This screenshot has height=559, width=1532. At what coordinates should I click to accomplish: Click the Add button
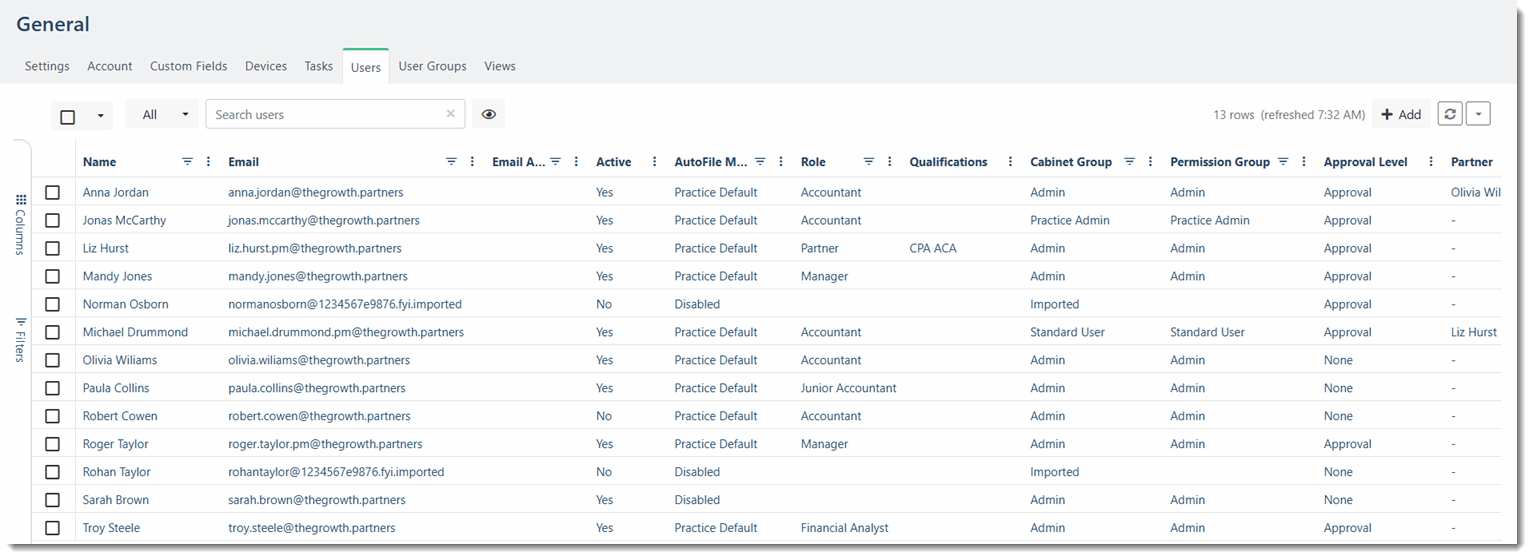click(1401, 114)
